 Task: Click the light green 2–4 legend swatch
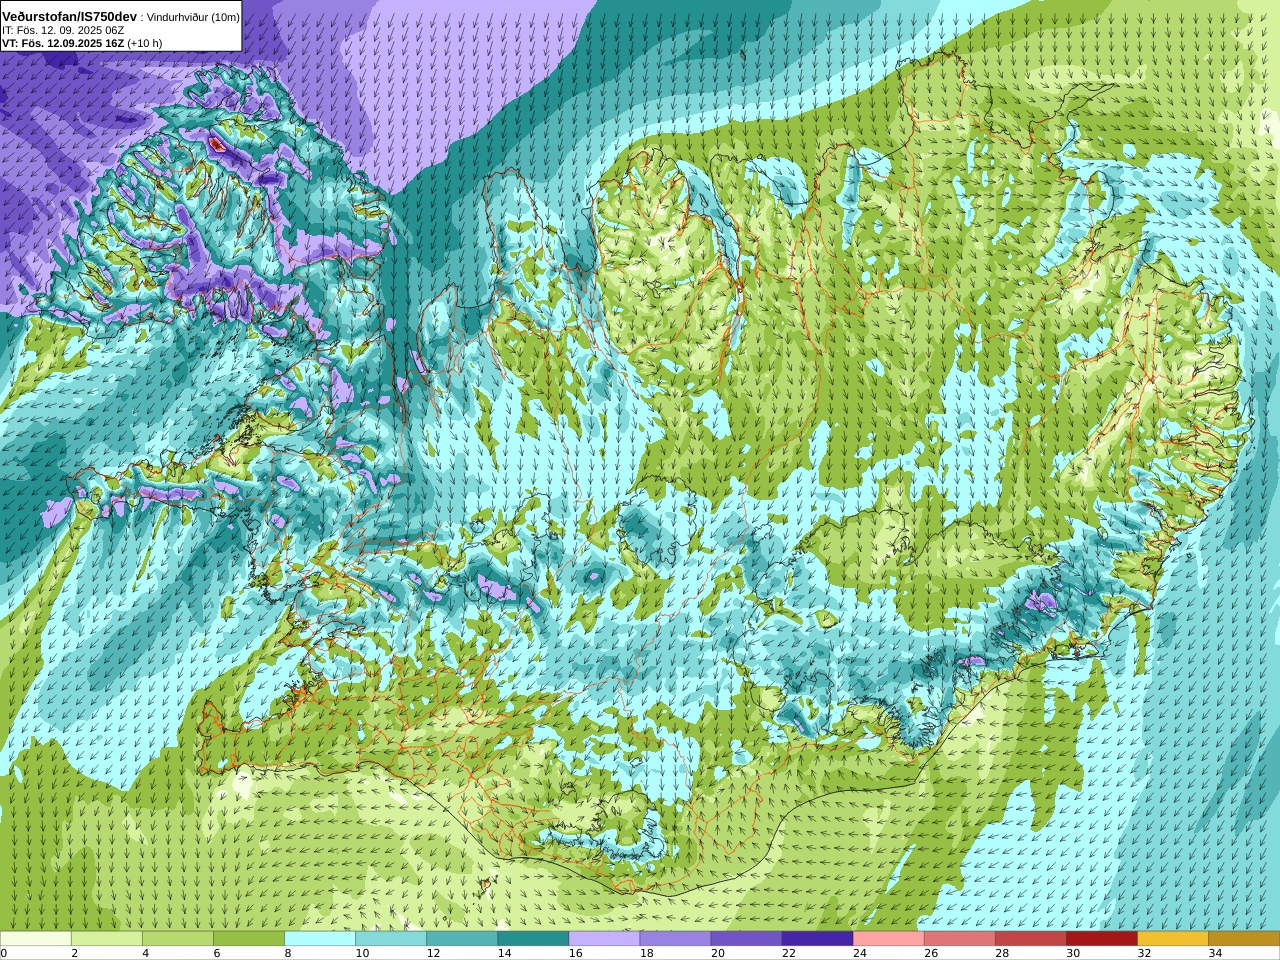pos(107,939)
